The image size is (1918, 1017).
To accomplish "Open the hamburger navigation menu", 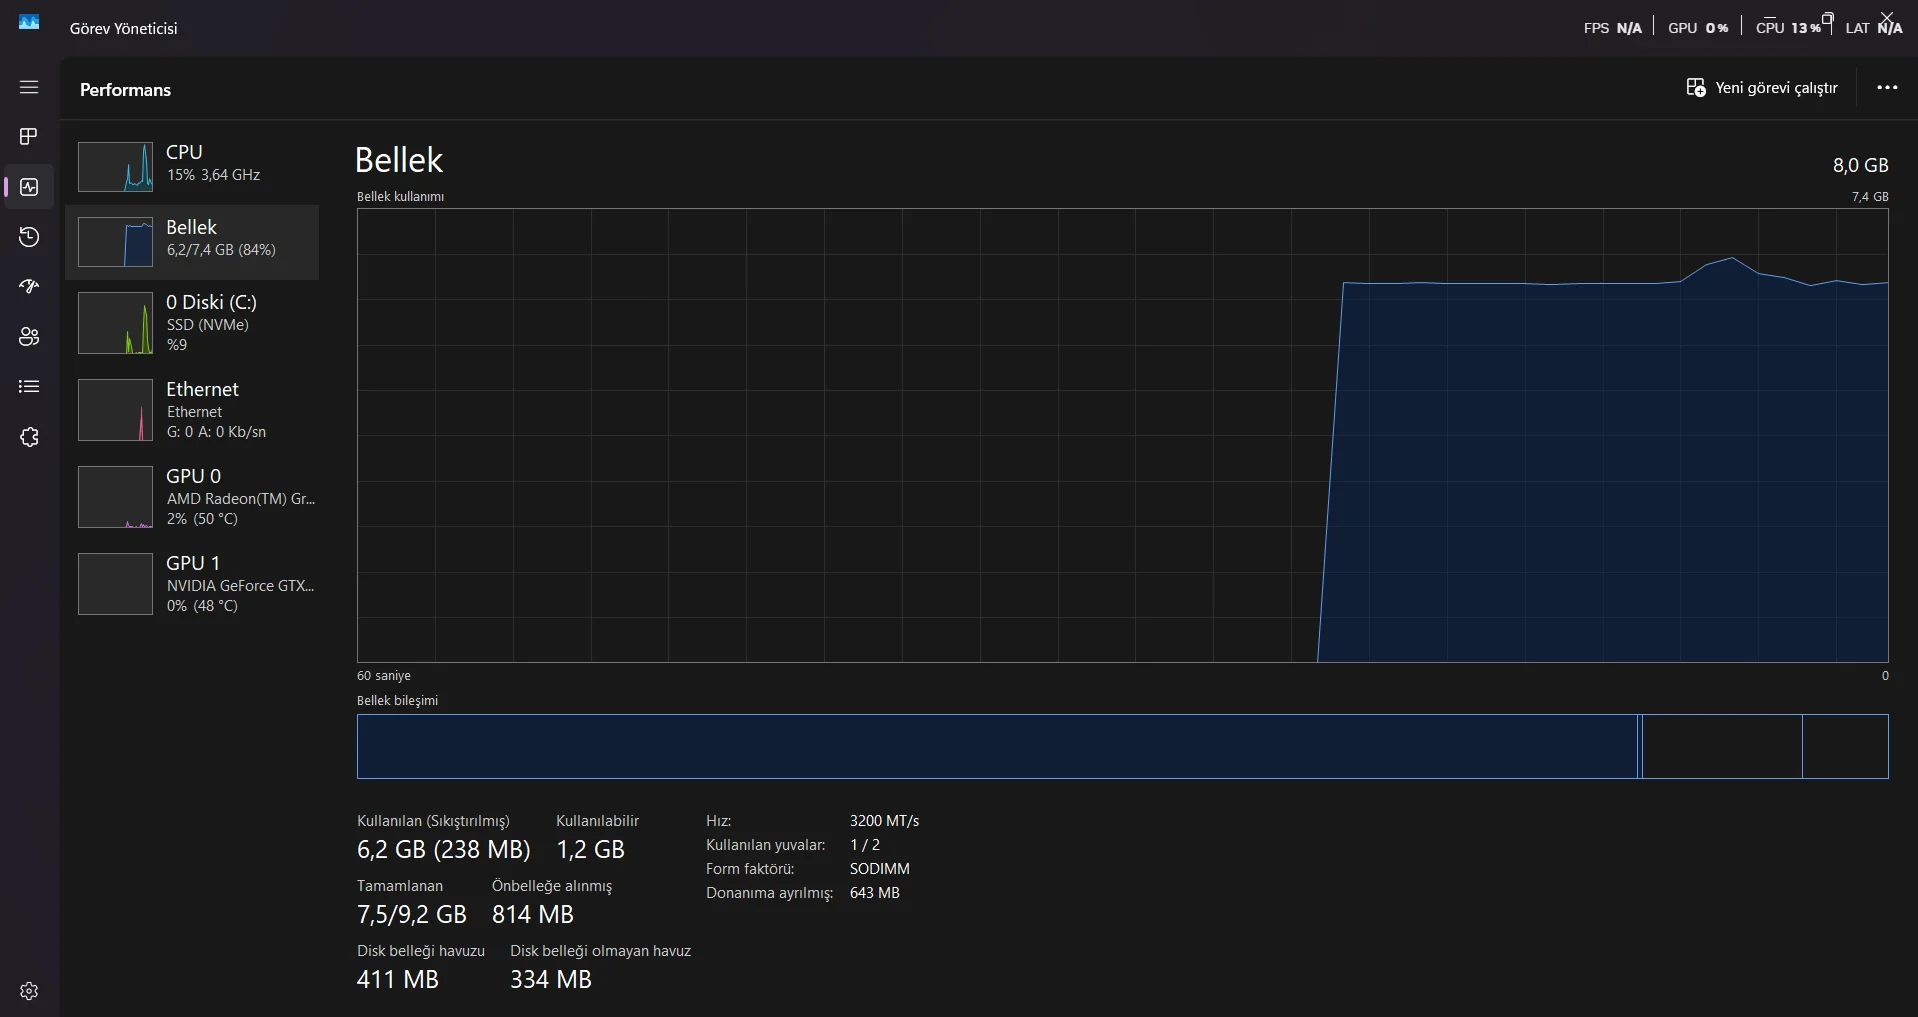I will [x=29, y=87].
